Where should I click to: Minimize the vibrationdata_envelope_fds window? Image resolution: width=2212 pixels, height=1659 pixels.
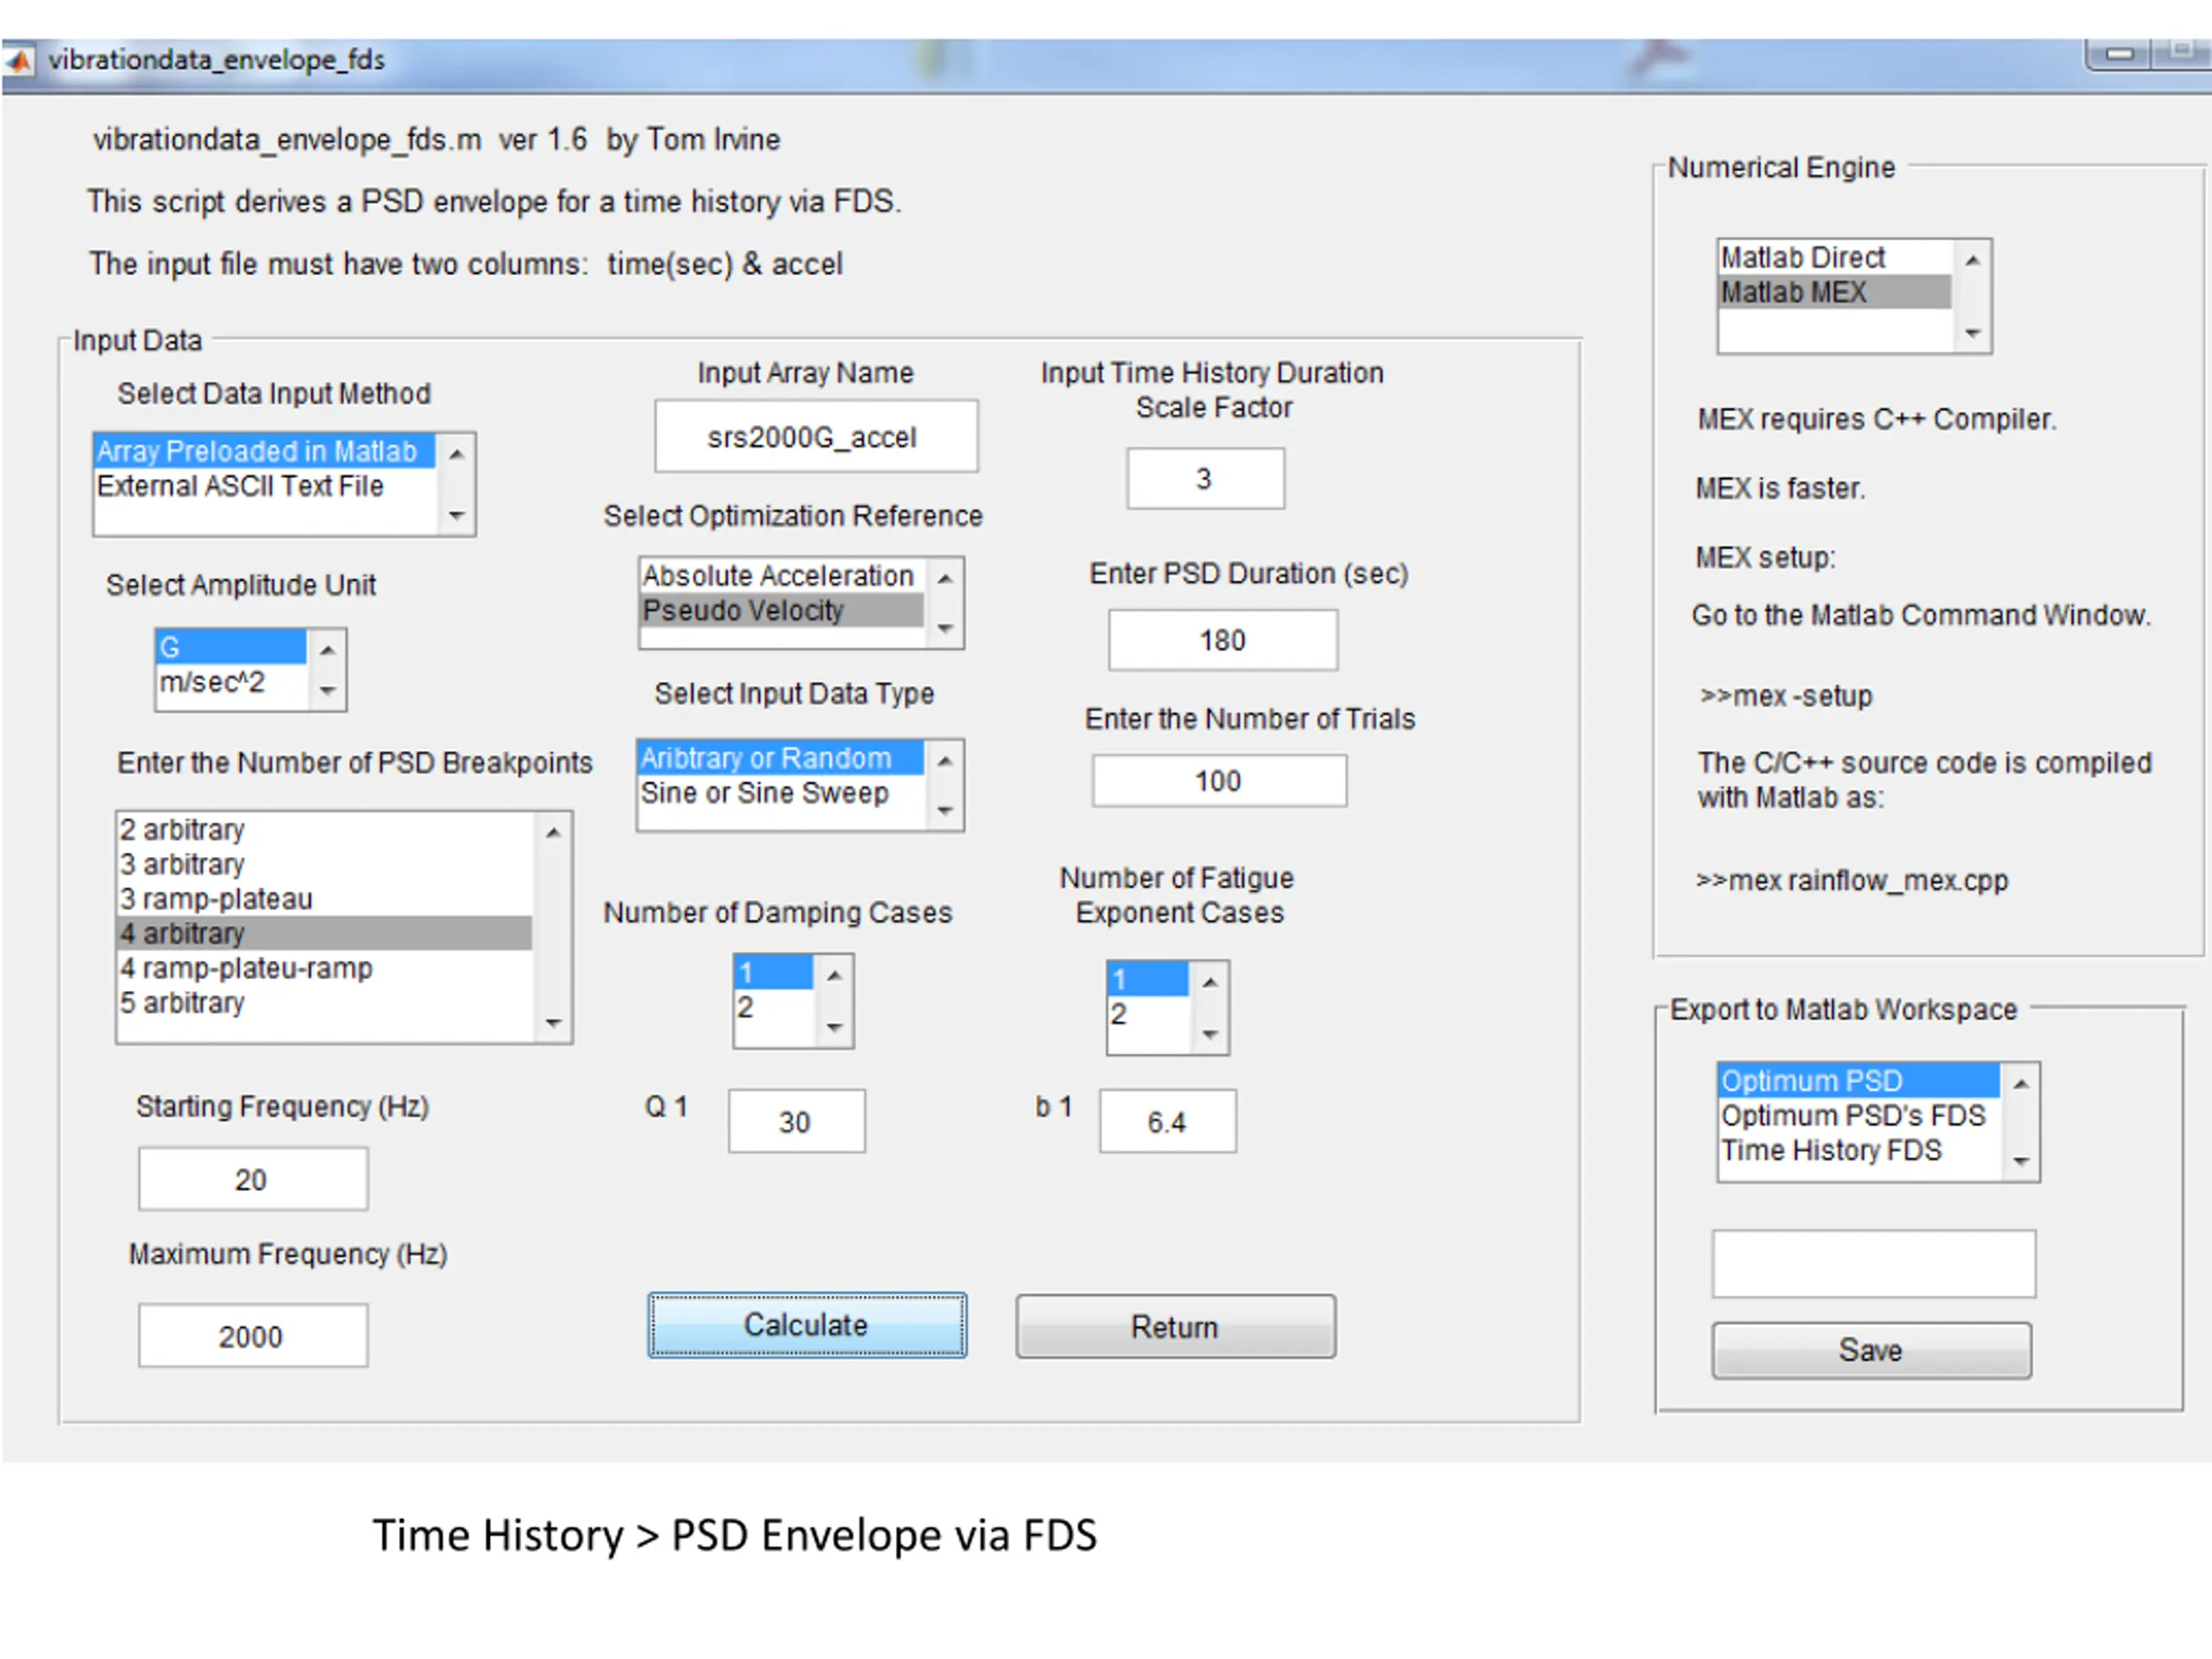point(2119,54)
